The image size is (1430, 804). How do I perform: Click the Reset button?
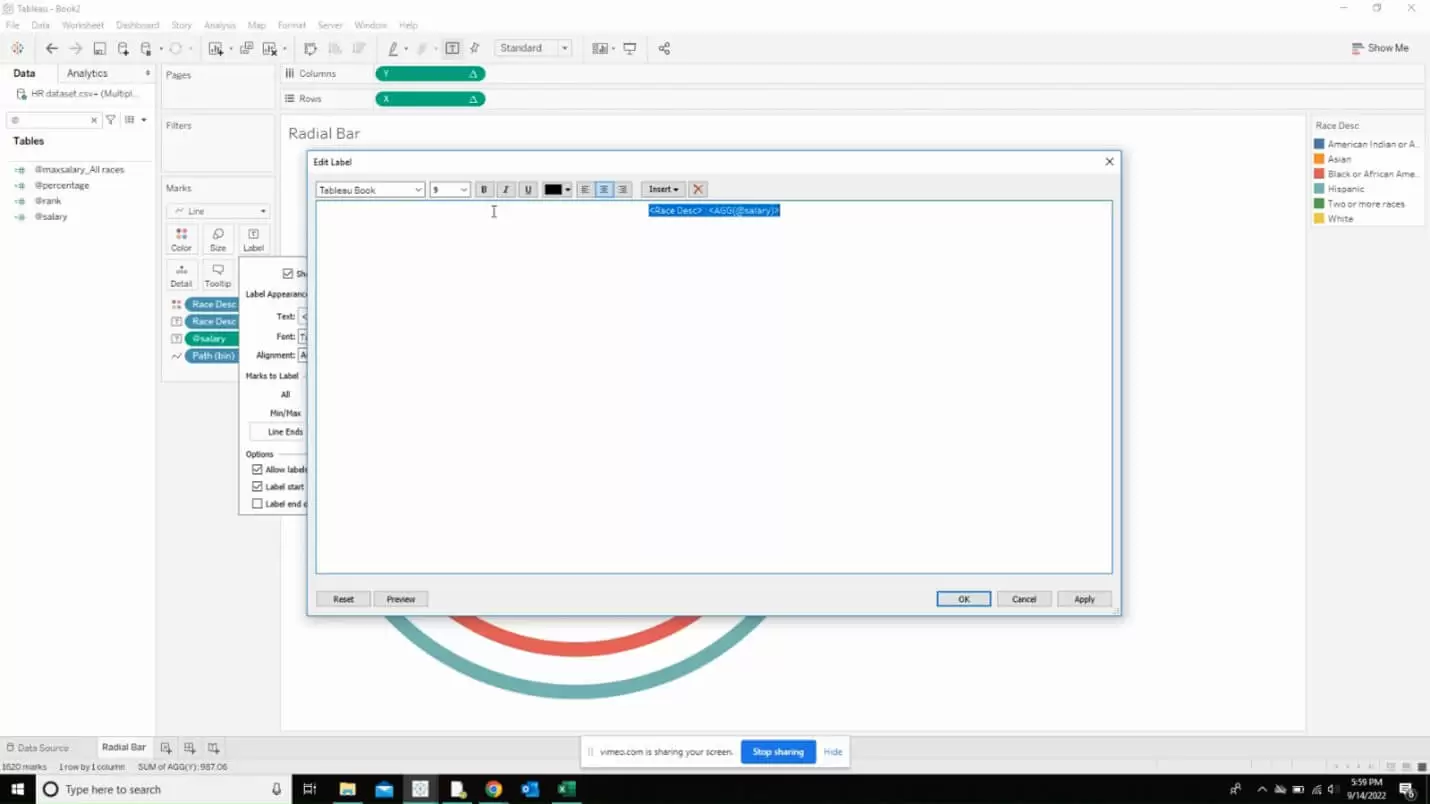click(x=343, y=599)
